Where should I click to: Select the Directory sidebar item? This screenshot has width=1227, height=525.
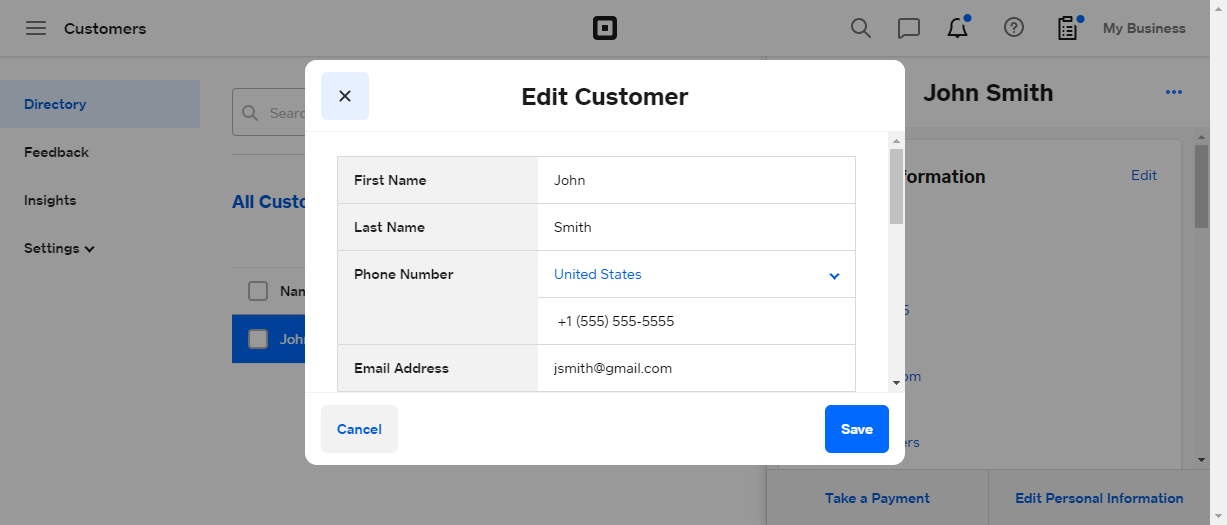tap(100, 104)
